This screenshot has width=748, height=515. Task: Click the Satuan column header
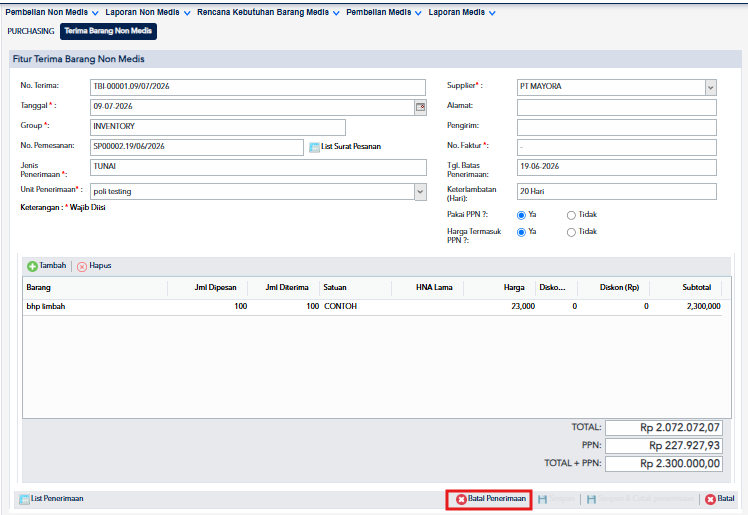[x=356, y=288]
